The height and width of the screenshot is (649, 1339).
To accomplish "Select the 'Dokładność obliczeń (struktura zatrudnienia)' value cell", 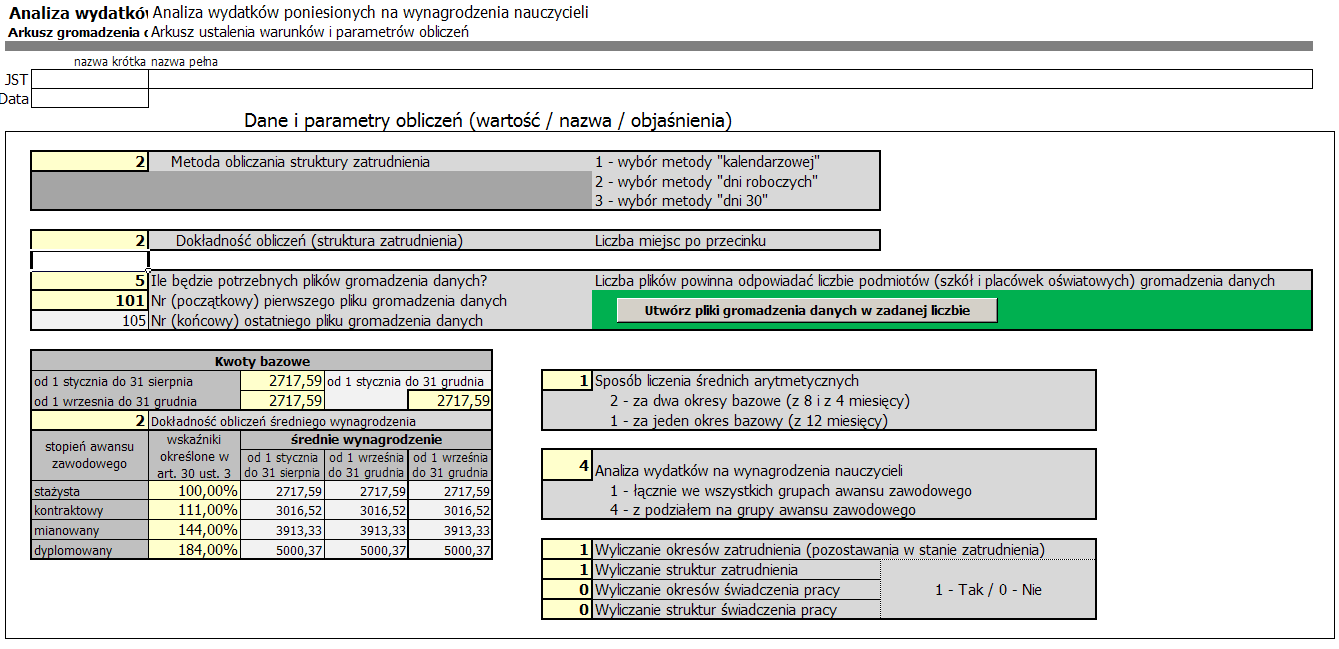I will click(90, 241).
